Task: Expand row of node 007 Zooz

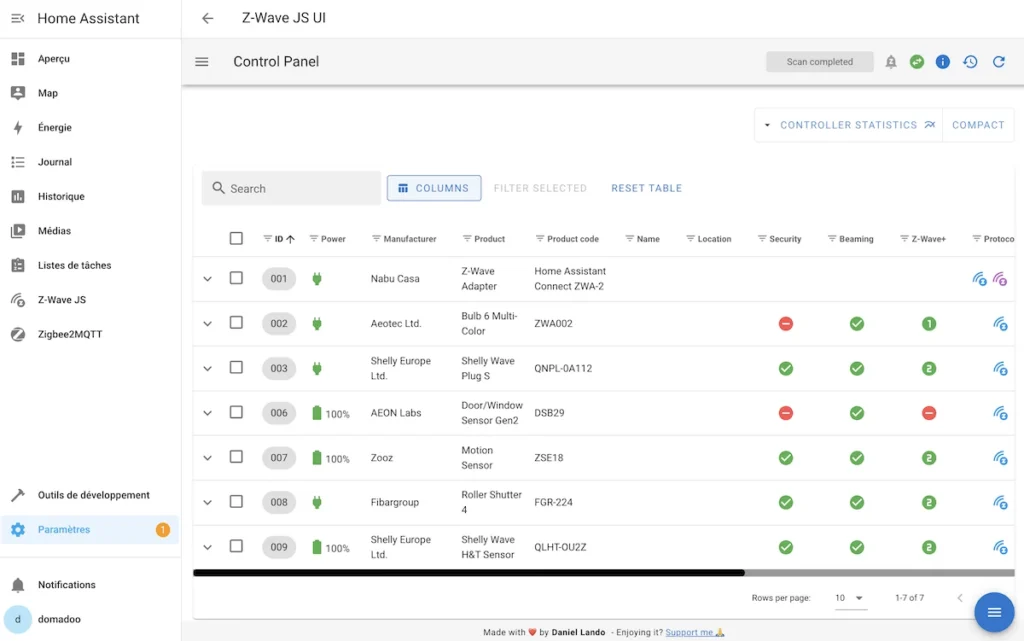Action: pyautogui.click(x=208, y=458)
